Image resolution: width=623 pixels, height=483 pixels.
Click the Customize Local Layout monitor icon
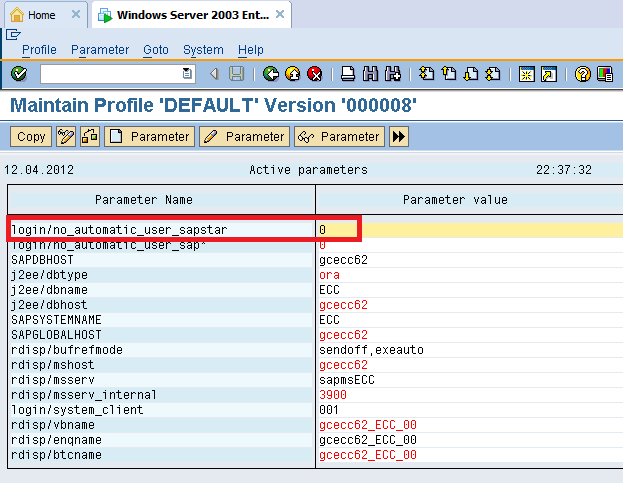(x=605, y=74)
